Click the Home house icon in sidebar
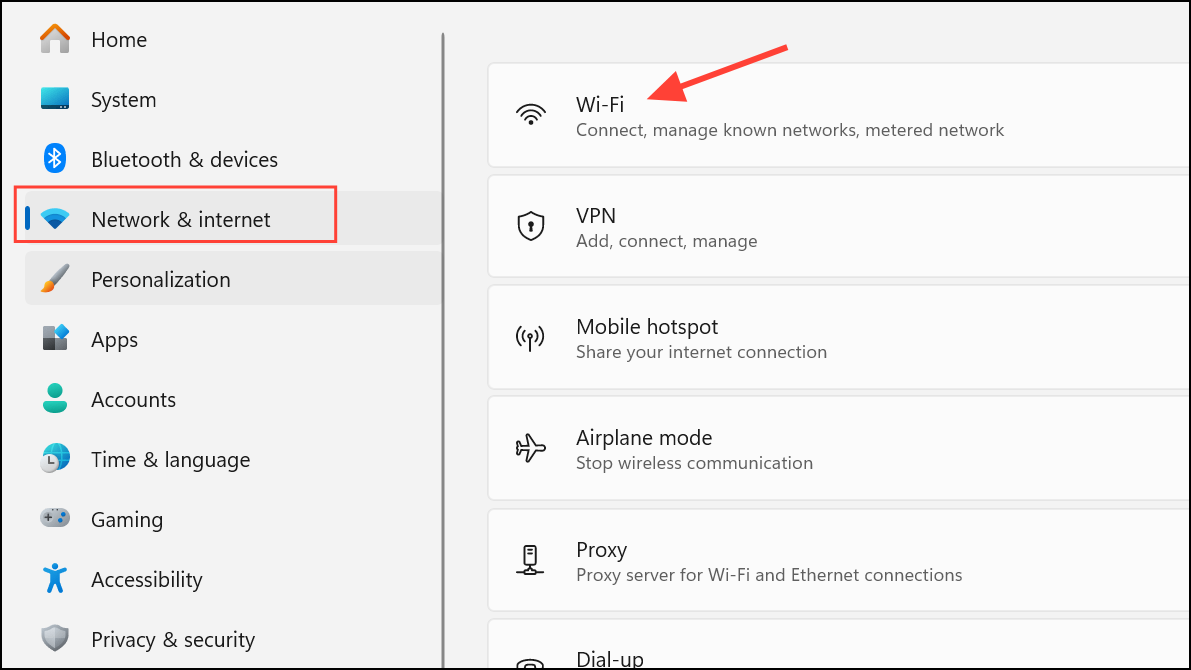Viewport: 1191px width, 670px height. [x=54, y=39]
